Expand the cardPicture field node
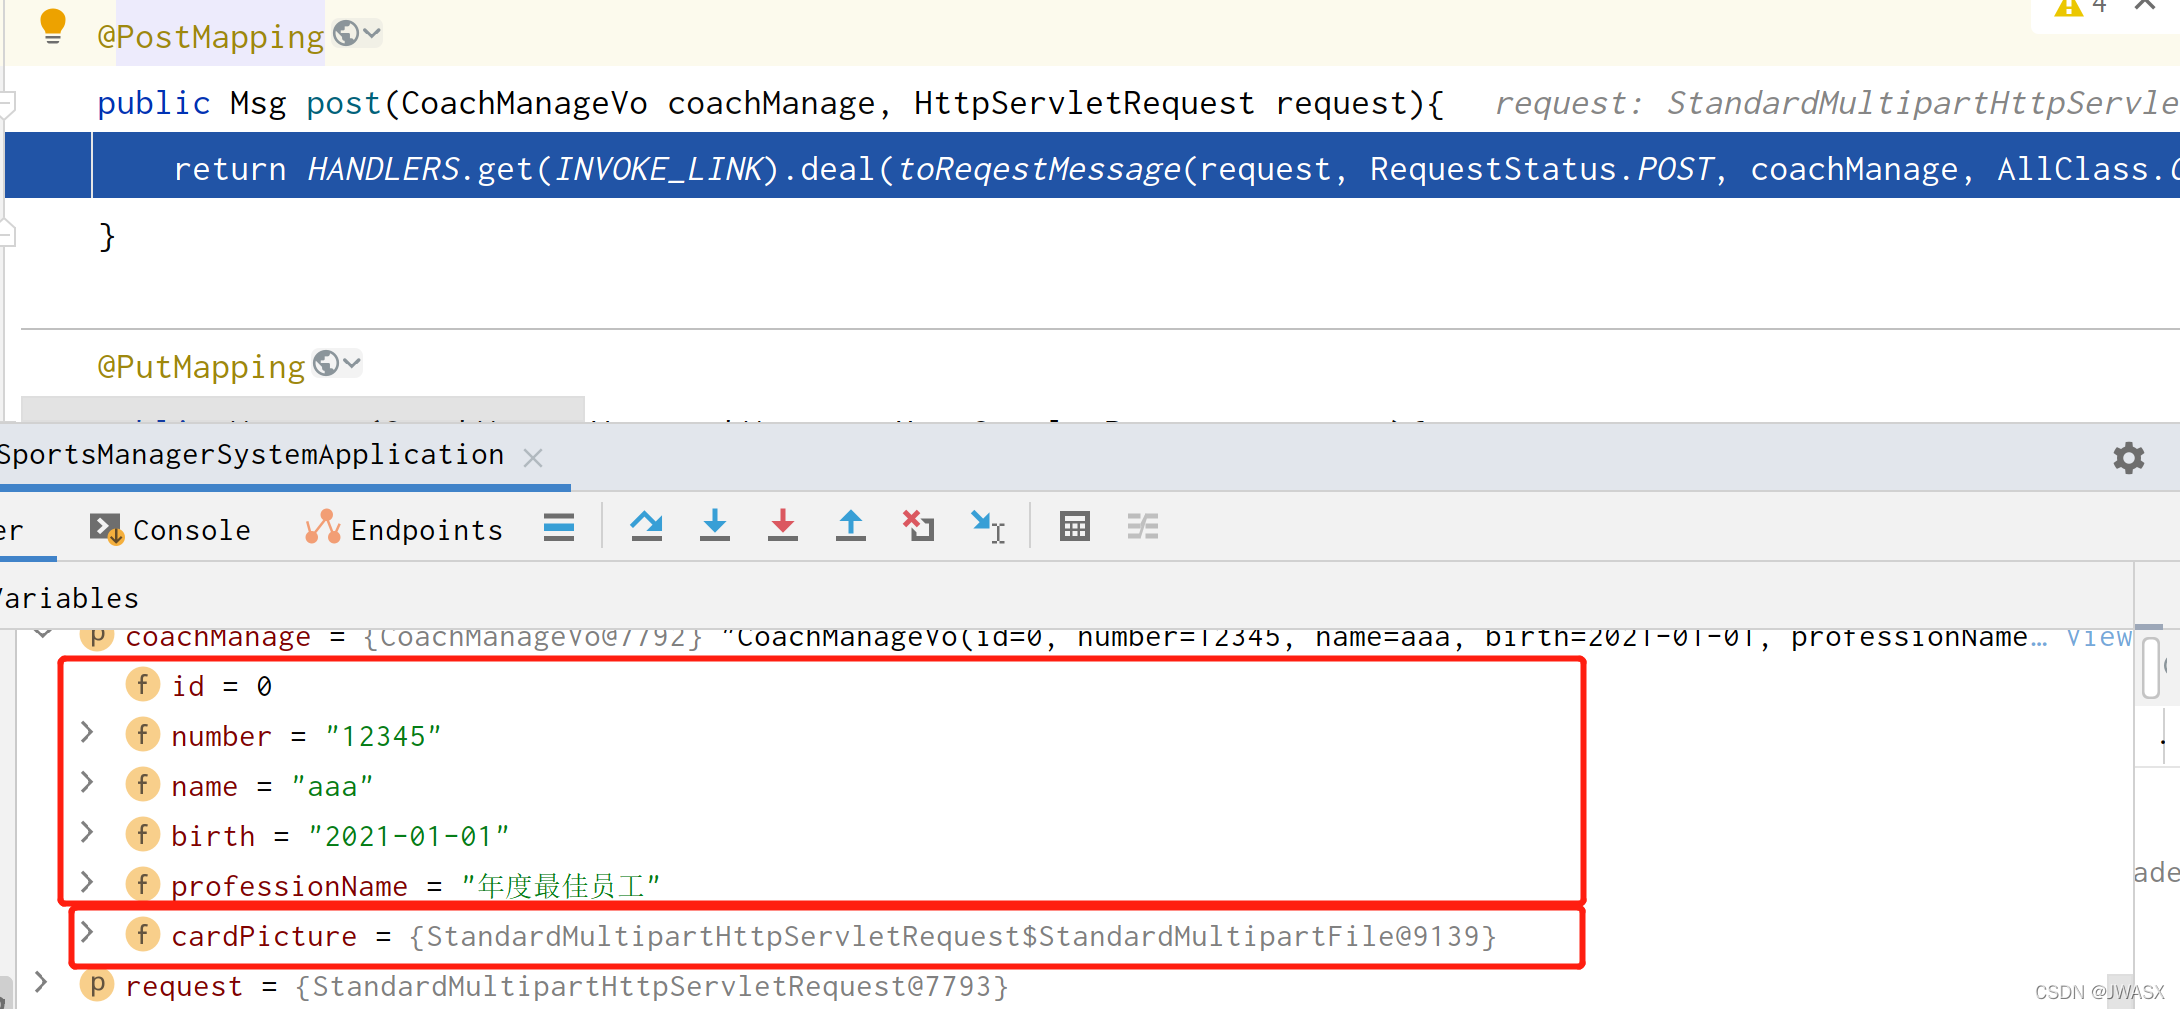 pos(87,933)
